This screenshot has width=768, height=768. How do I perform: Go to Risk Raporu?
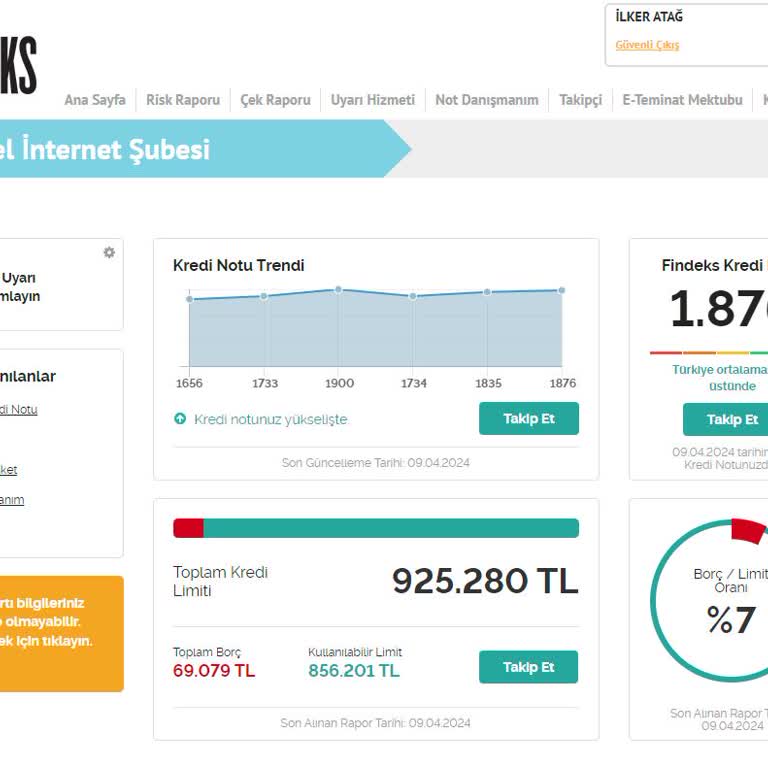(x=183, y=100)
